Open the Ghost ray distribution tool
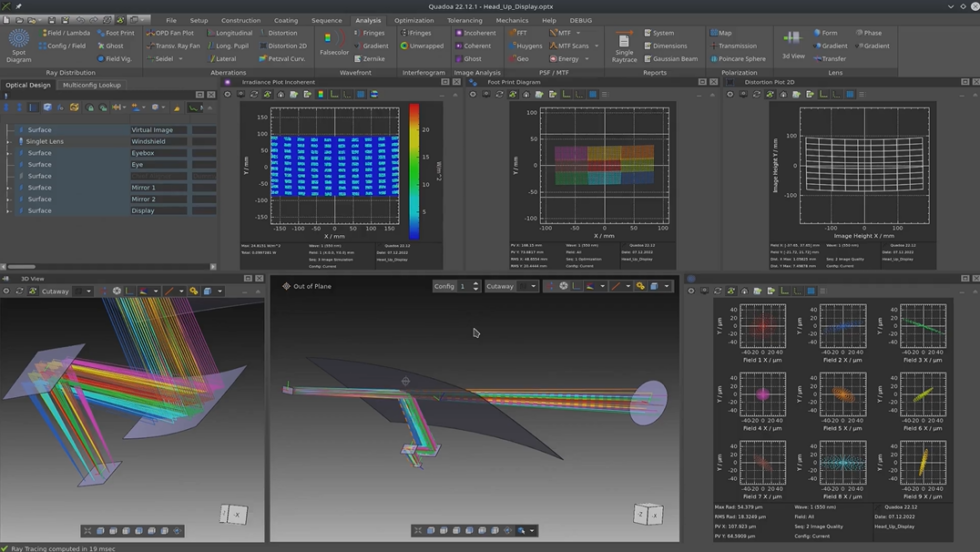This screenshot has height=552, width=980. pos(110,46)
